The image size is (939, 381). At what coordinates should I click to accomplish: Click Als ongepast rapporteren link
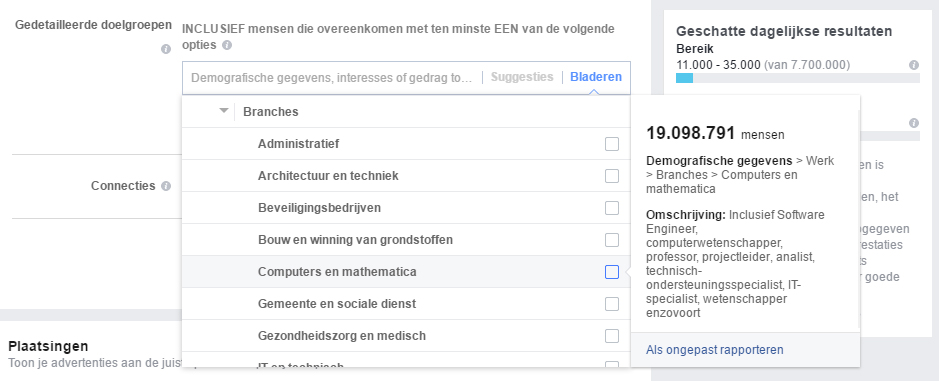714,350
